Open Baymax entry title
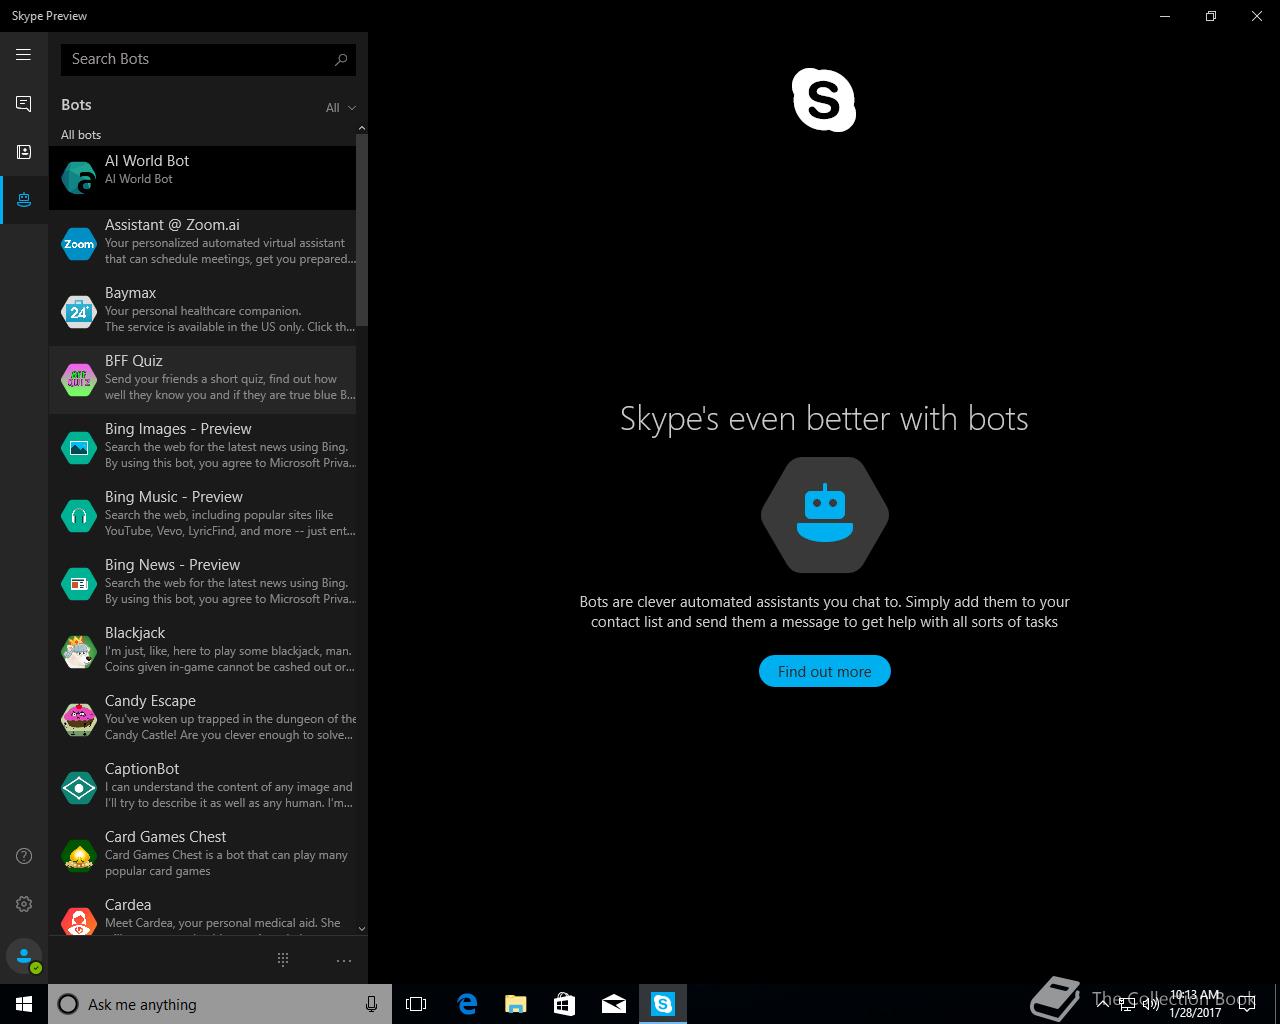This screenshot has width=1280, height=1024. [130, 293]
